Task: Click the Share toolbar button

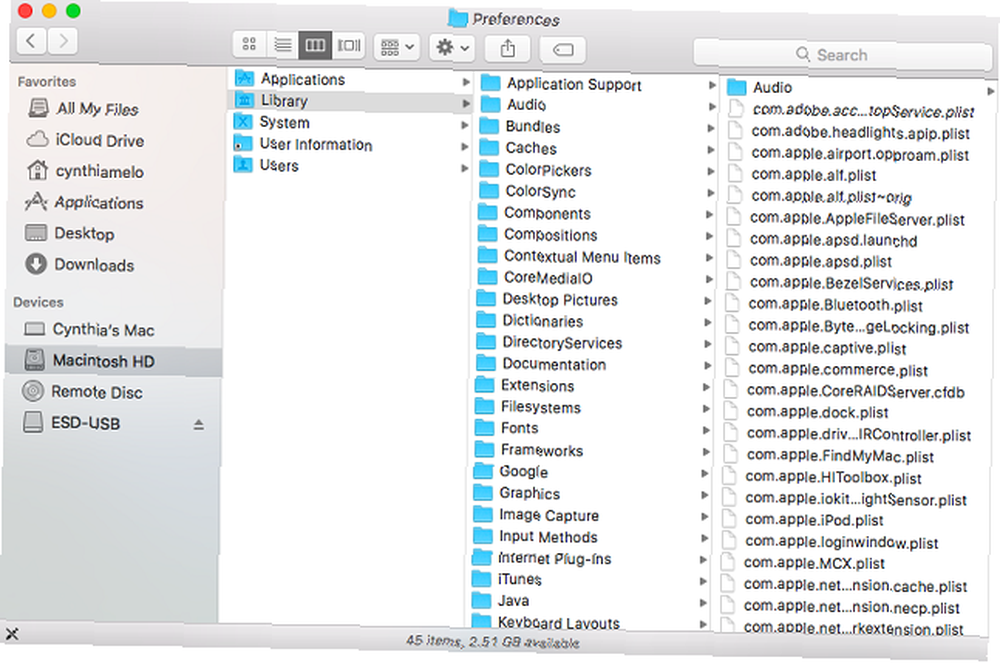Action: 508,48
